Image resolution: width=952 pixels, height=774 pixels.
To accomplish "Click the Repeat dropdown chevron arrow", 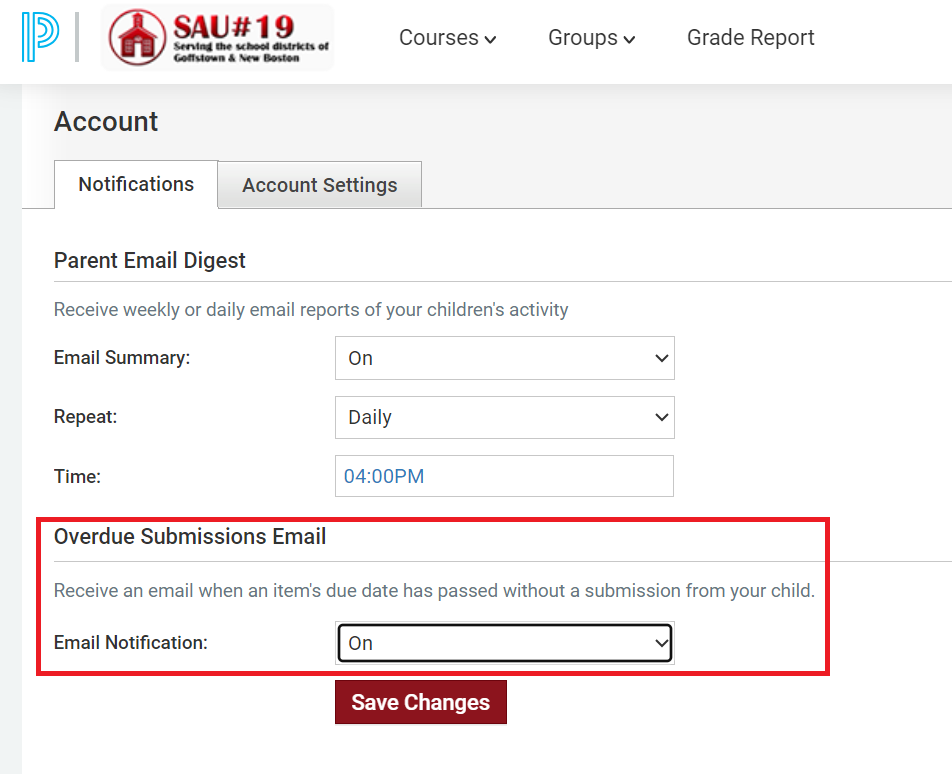I will tap(662, 417).
